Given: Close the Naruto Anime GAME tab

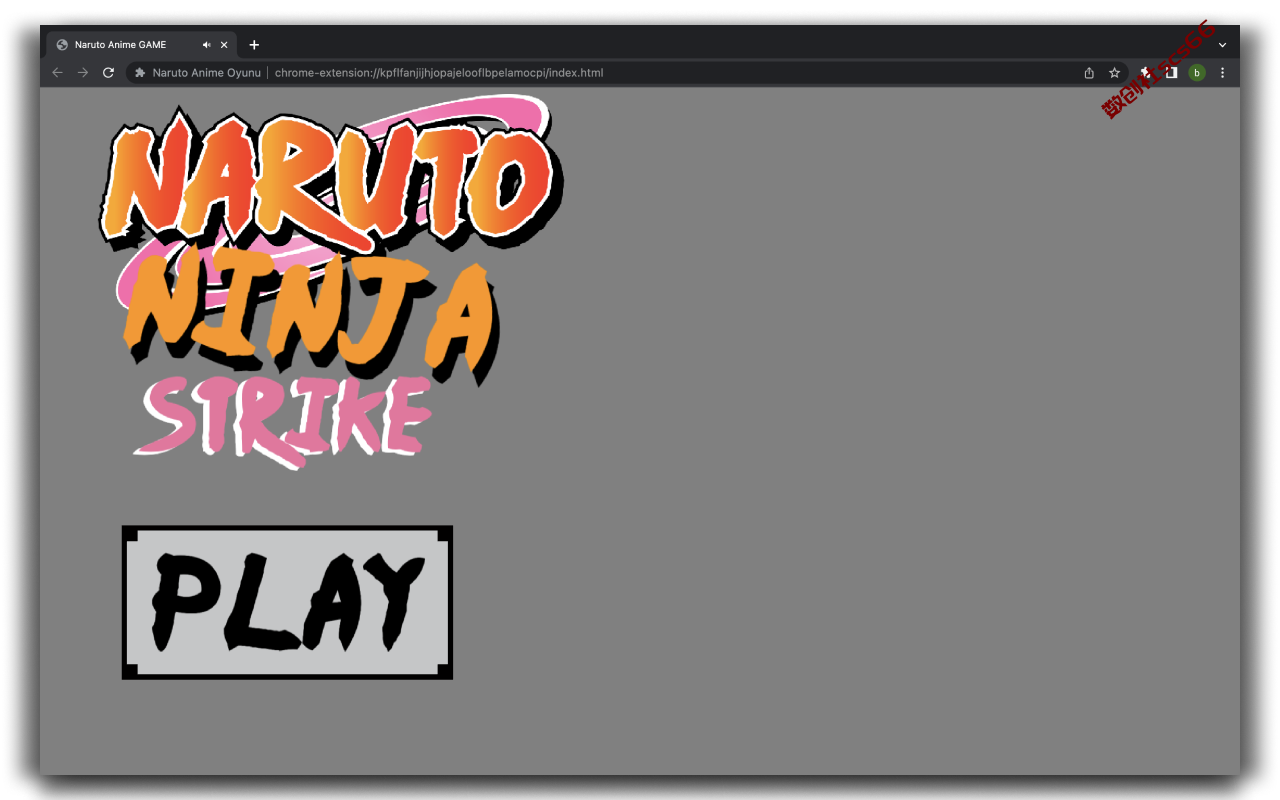Looking at the screenshot, I should click(x=224, y=45).
